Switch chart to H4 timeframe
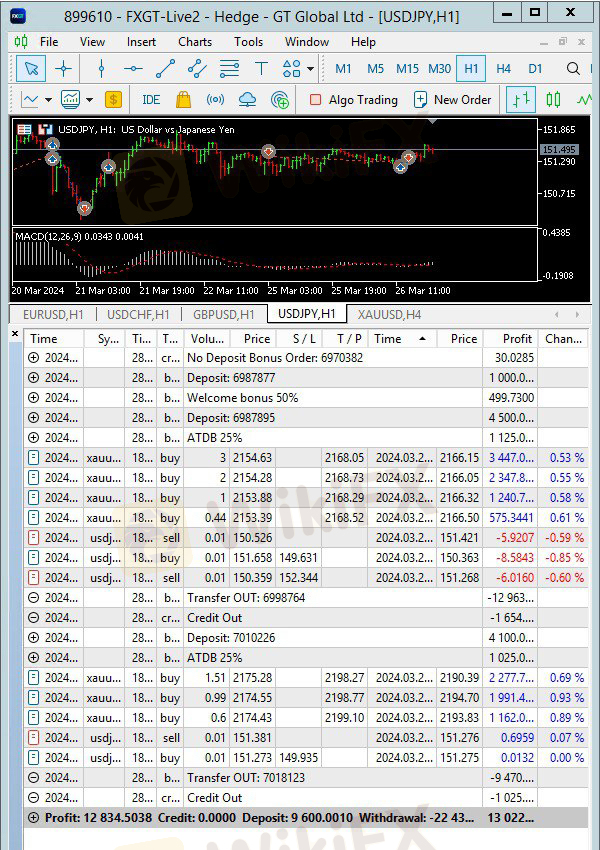The width and height of the screenshot is (600, 850). tap(503, 69)
